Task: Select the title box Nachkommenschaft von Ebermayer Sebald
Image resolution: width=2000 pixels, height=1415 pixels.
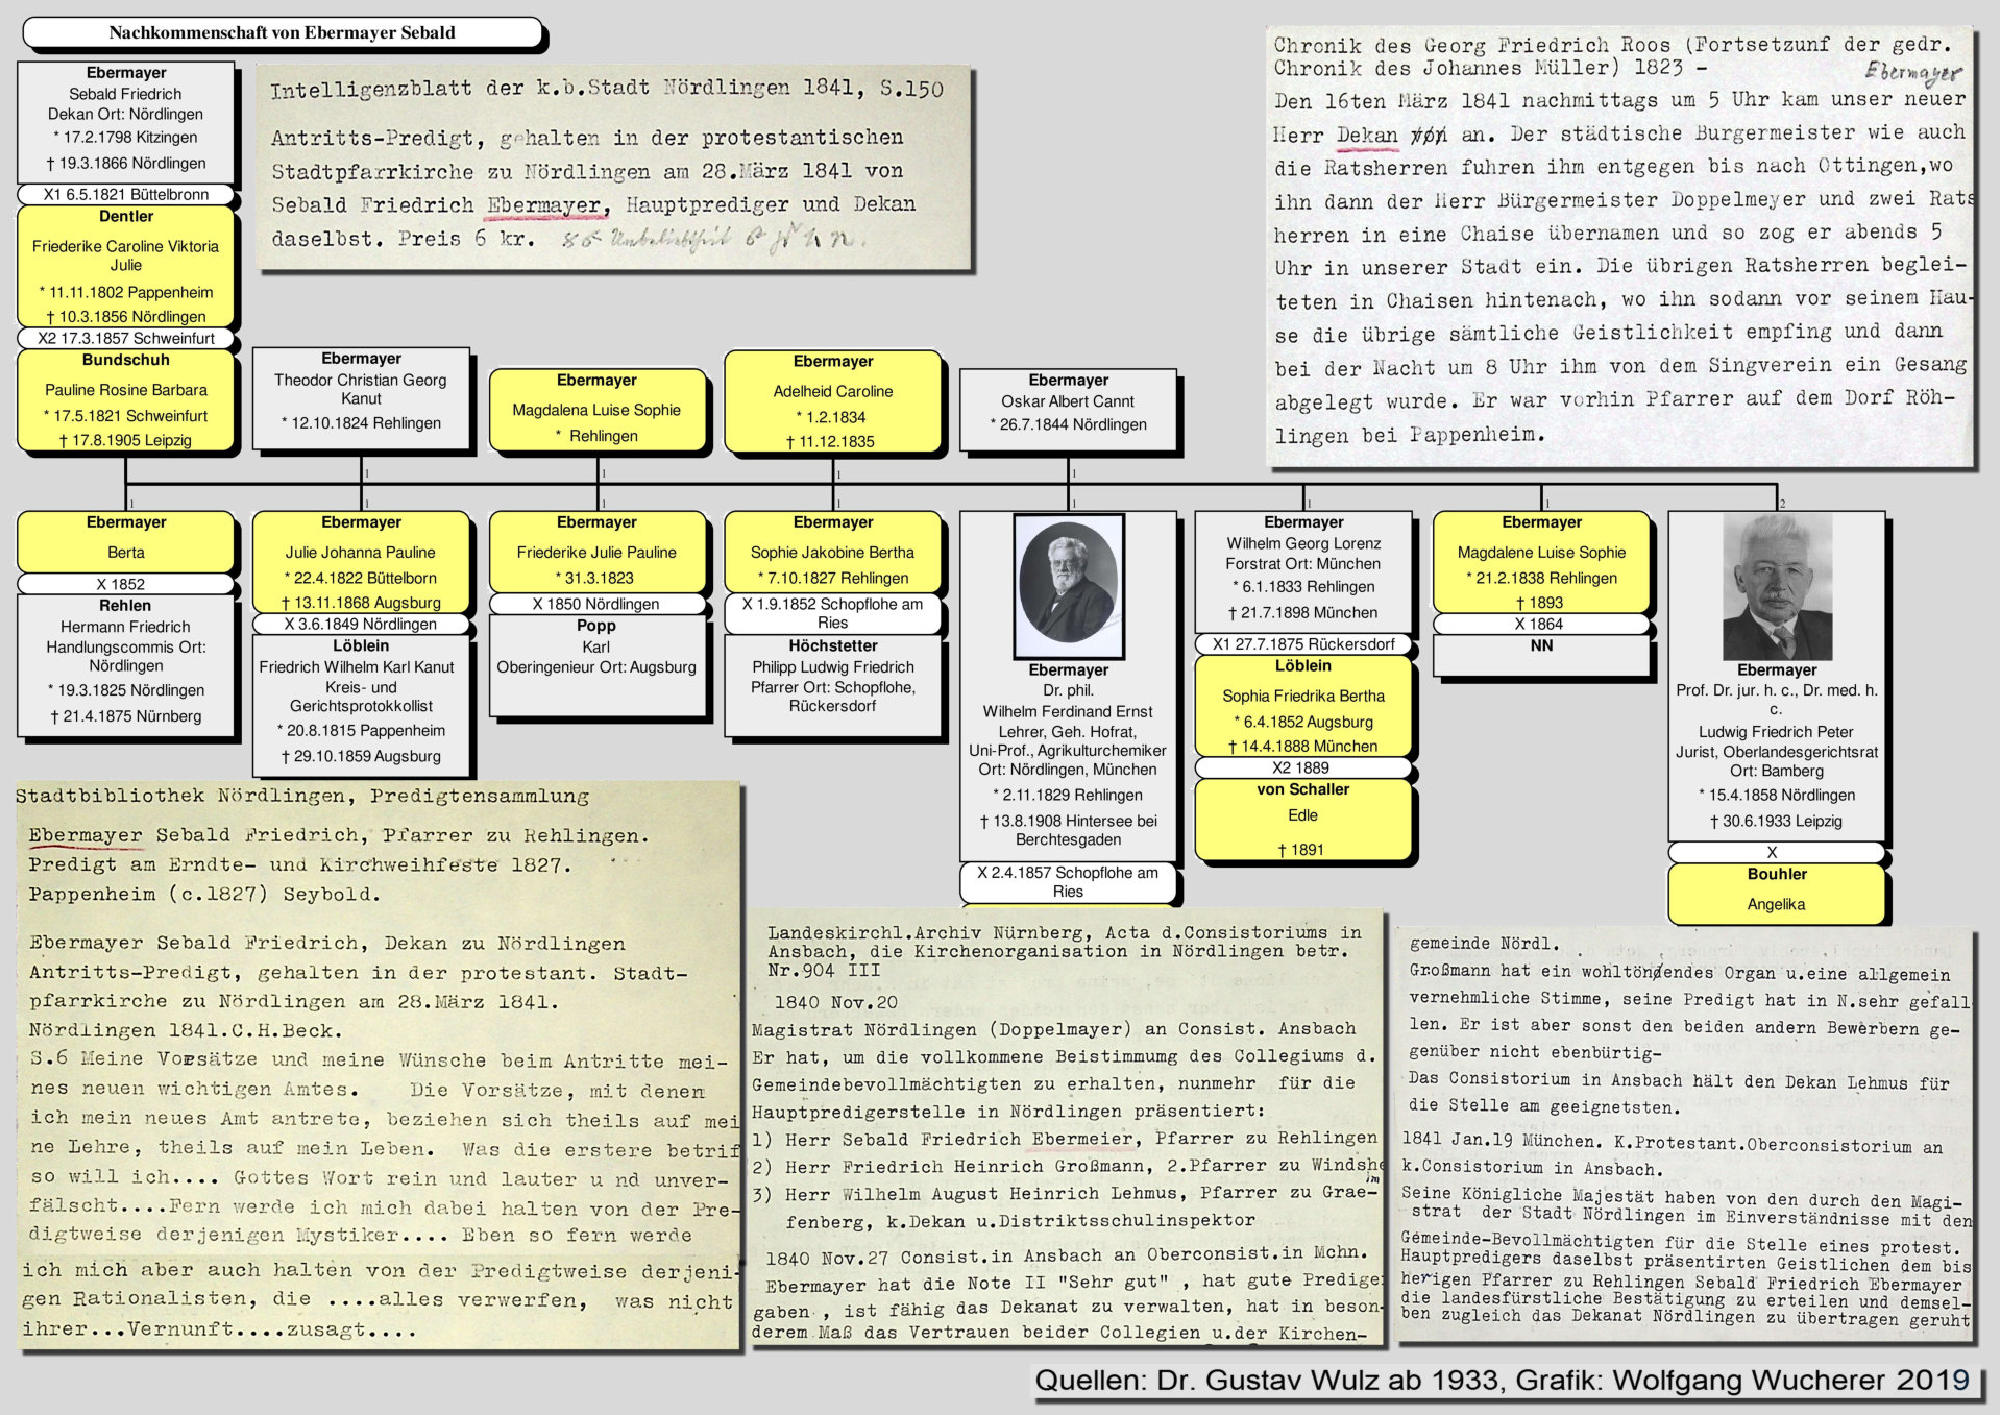Action: tap(282, 33)
